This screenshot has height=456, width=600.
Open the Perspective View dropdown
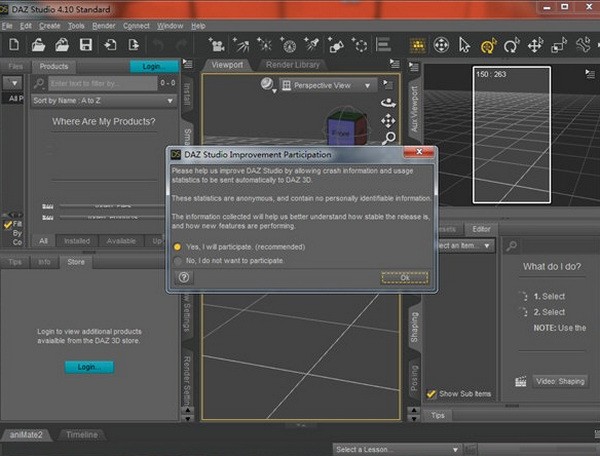coord(326,85)
